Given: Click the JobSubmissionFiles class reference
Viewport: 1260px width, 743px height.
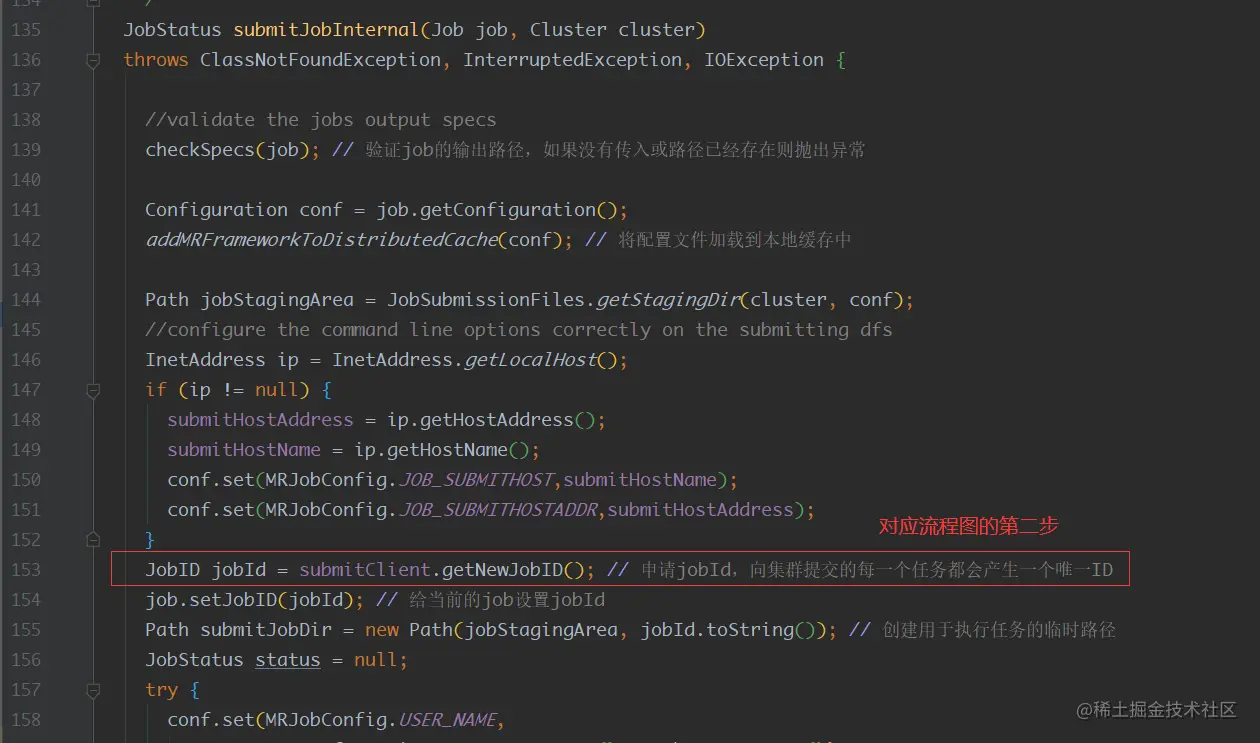Looking at the screenshot, I should [486, 300].
